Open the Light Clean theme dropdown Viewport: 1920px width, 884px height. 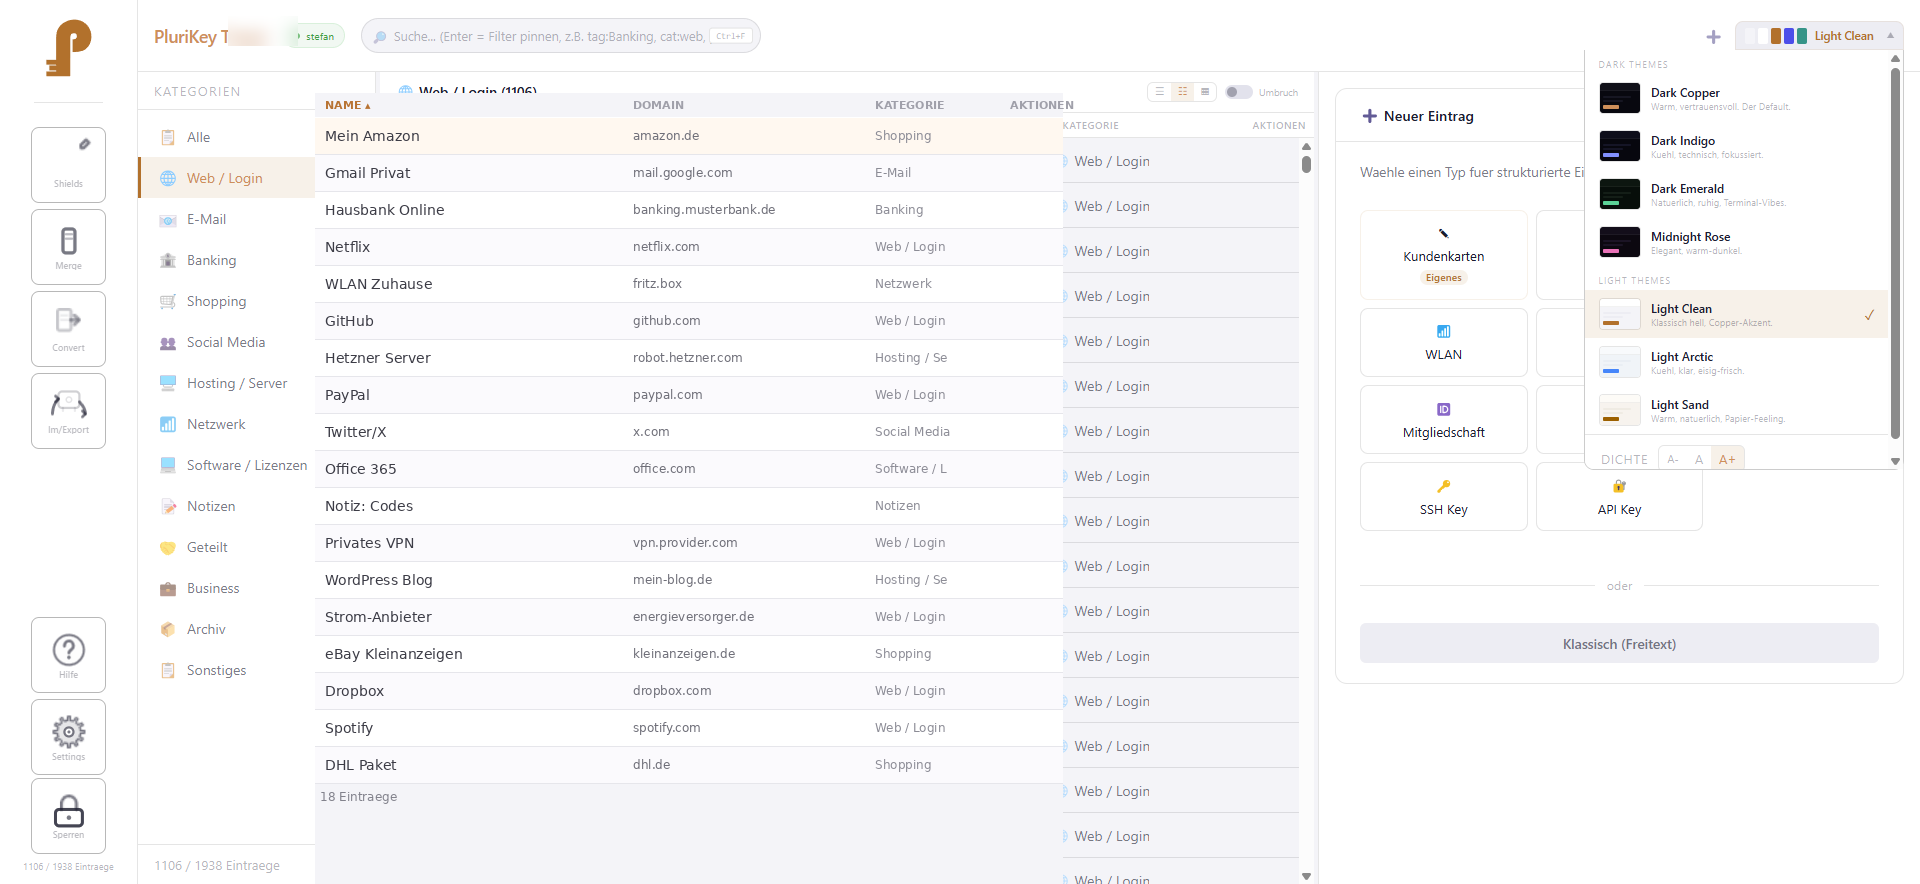1819,36
